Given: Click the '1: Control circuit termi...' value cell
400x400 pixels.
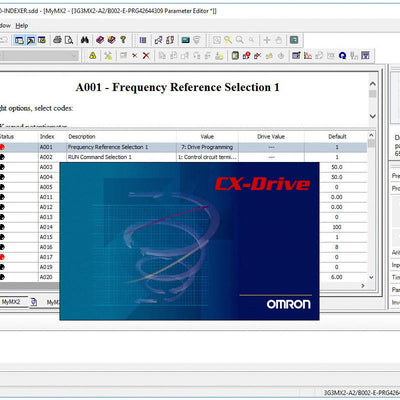Looking at the screenshot, I should click(x=207, y=157).
